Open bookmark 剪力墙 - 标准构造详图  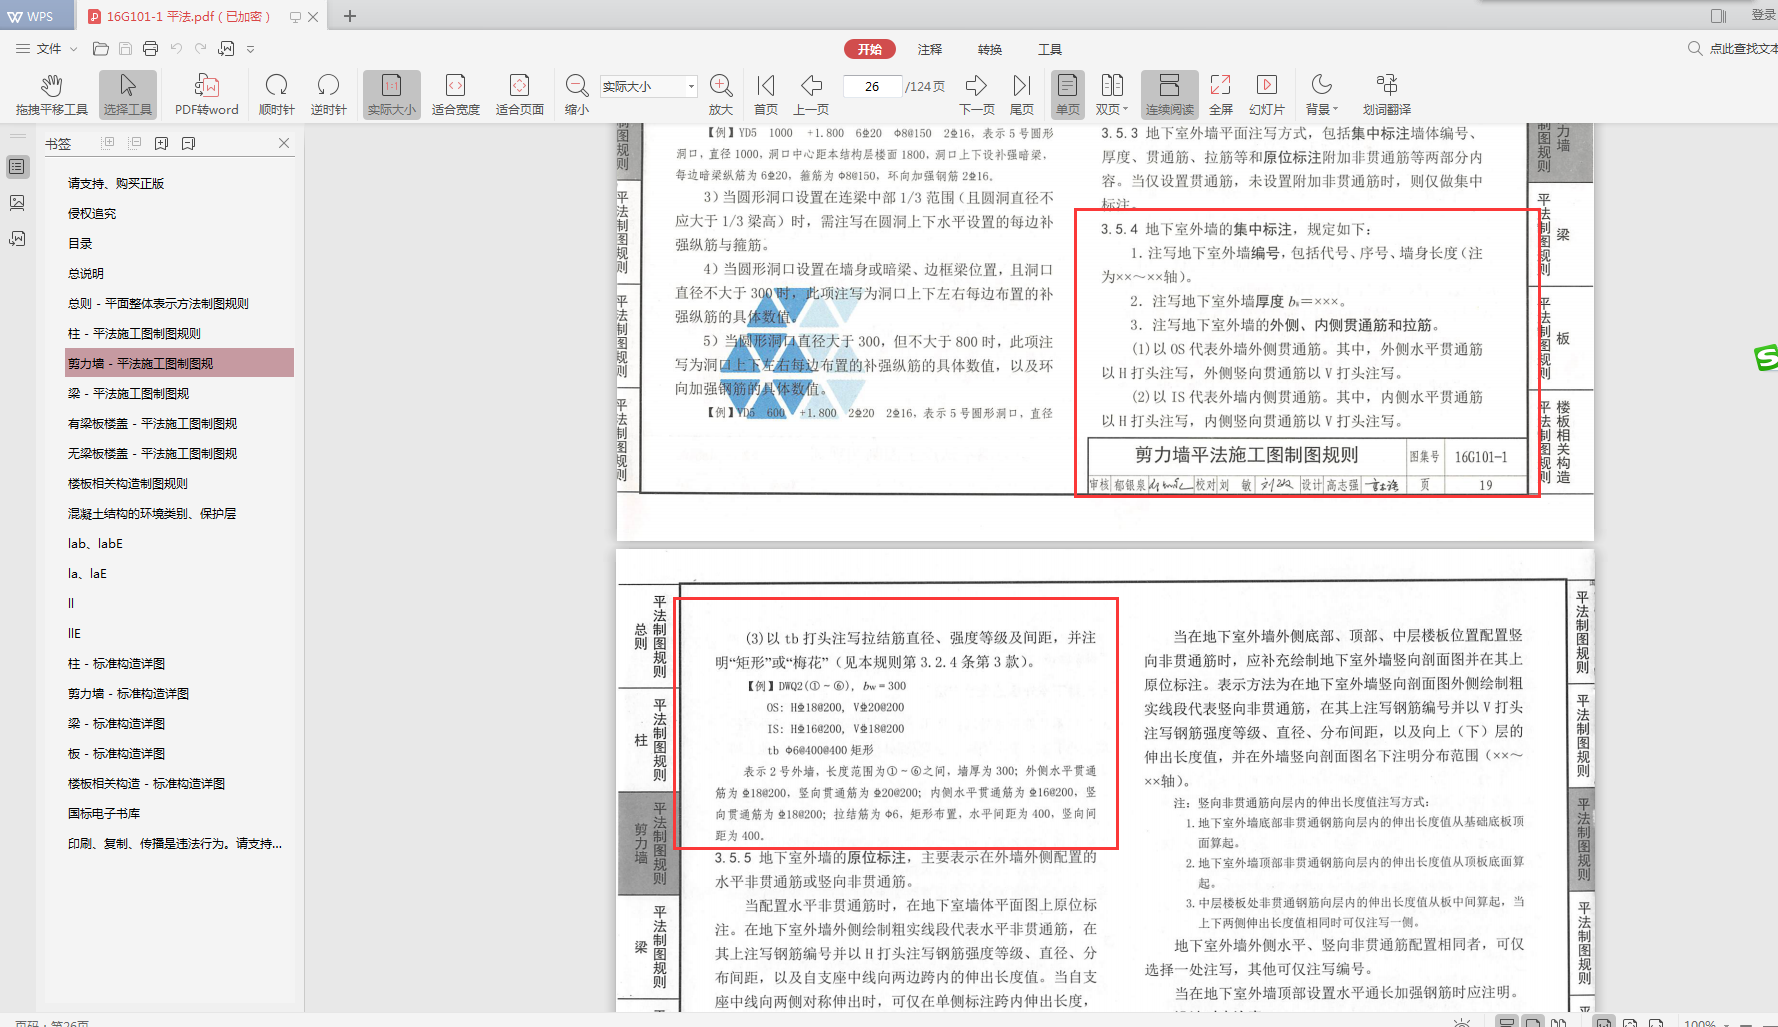pos(128,693)
